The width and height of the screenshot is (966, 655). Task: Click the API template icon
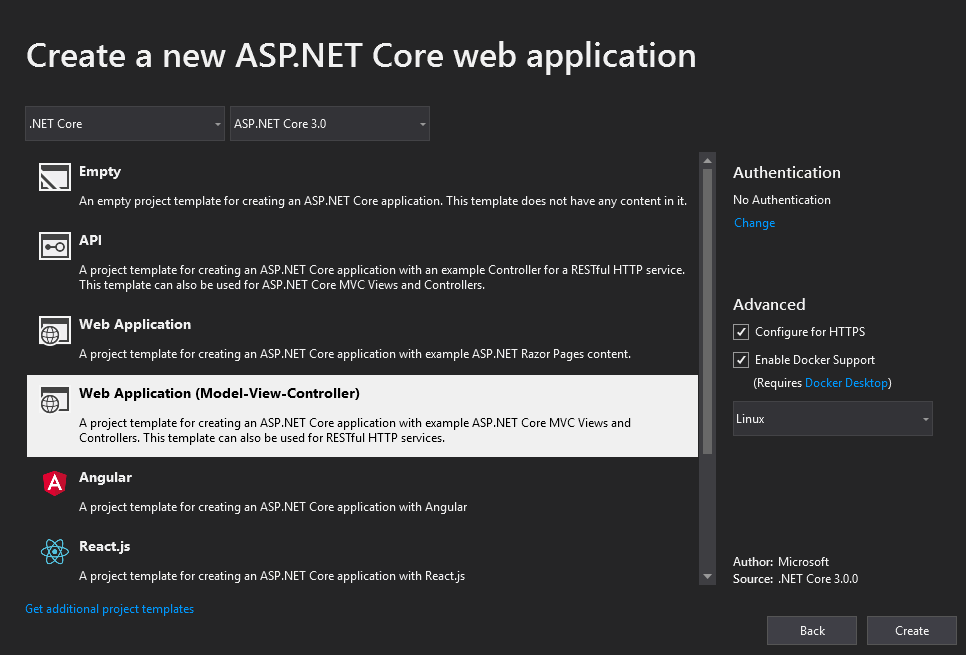54,245
